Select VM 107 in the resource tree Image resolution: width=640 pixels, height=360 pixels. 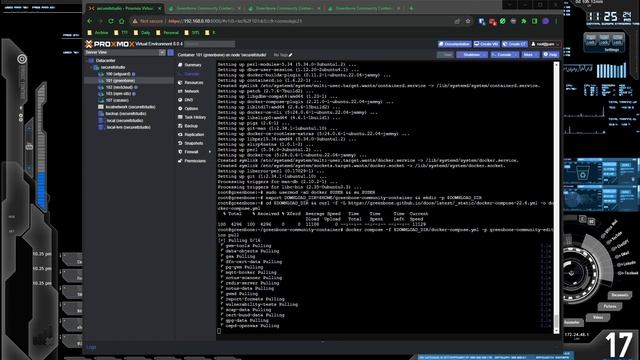(117, 100)
